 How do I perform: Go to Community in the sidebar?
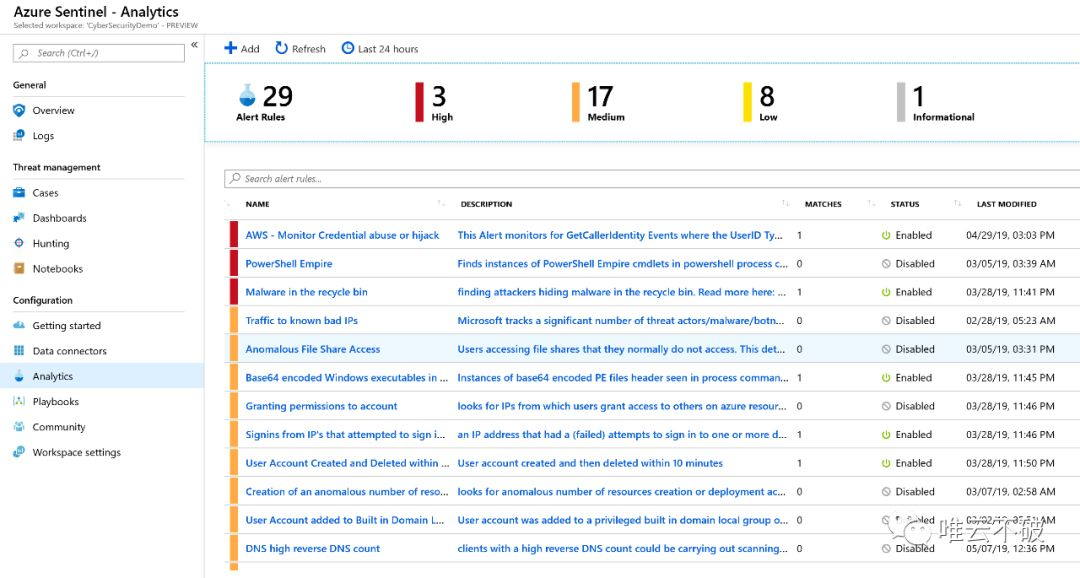pyautogui.click(x=59, y=427)
